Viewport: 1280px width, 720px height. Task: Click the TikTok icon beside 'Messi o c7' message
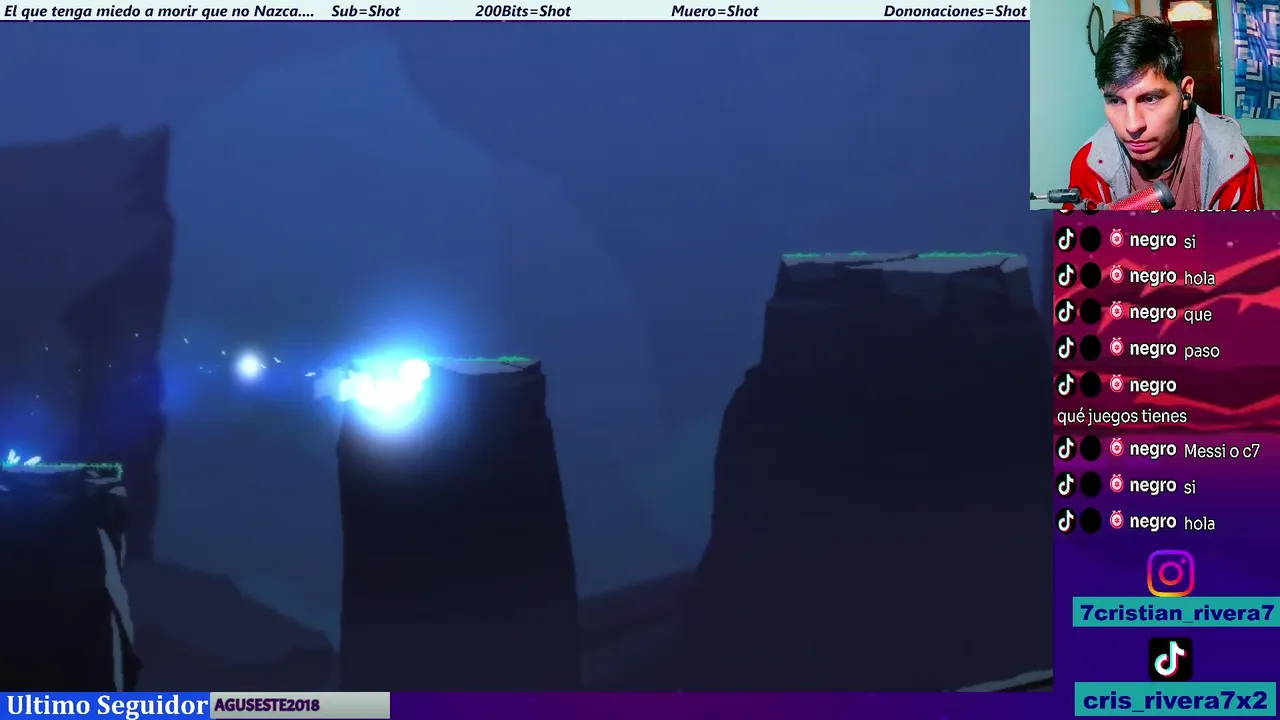pos(1066,449)
